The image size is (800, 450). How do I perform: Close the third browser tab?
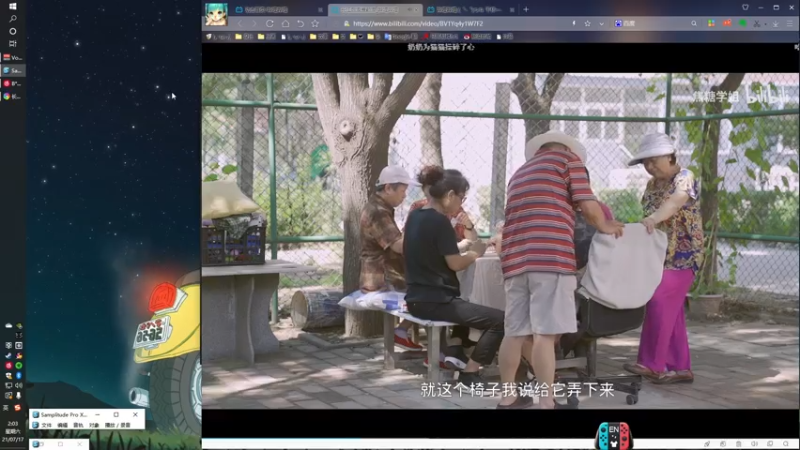coord(512,10)
